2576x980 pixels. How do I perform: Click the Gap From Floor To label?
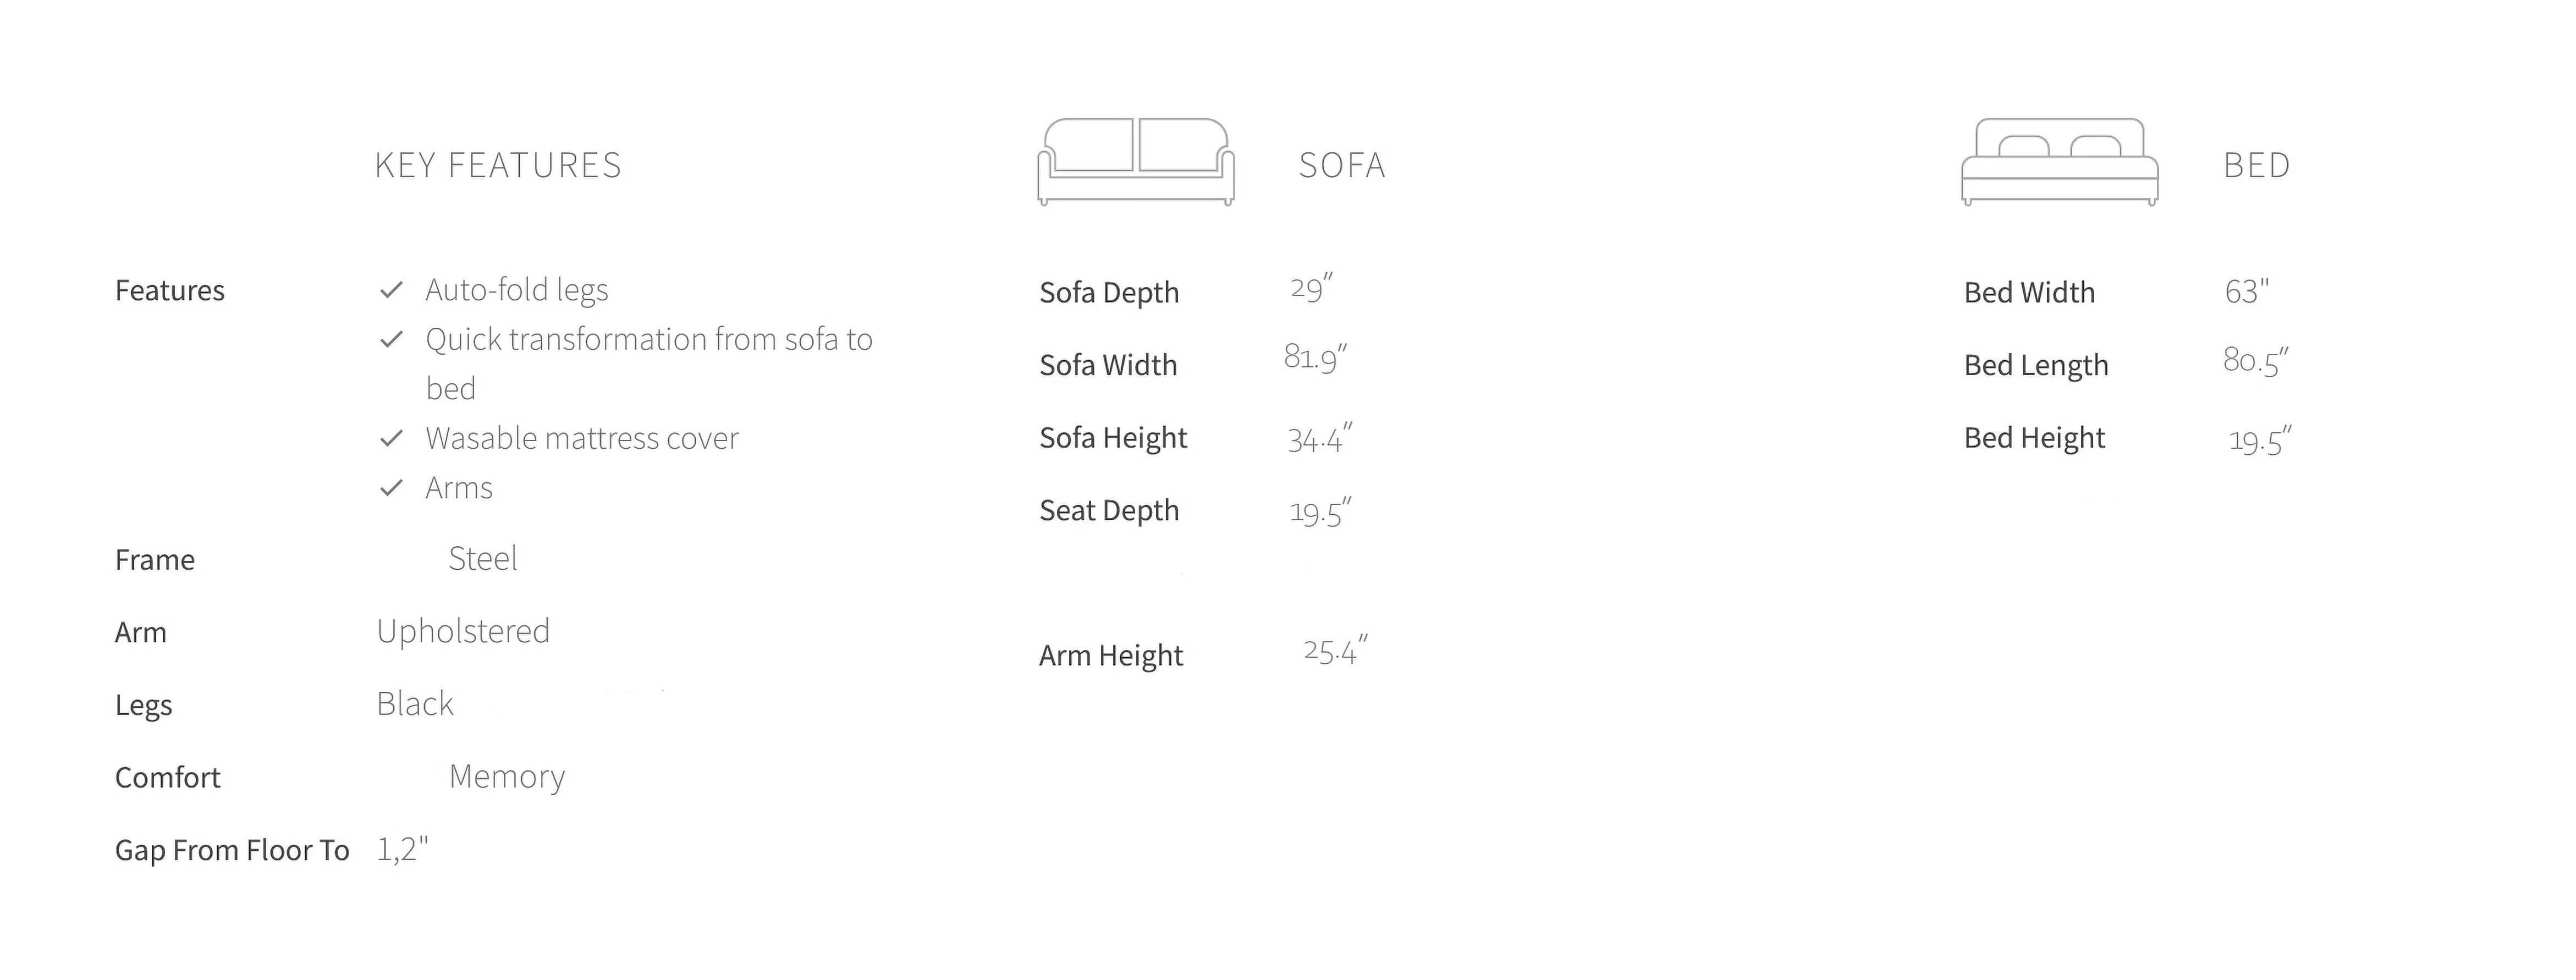click(232, 850)
